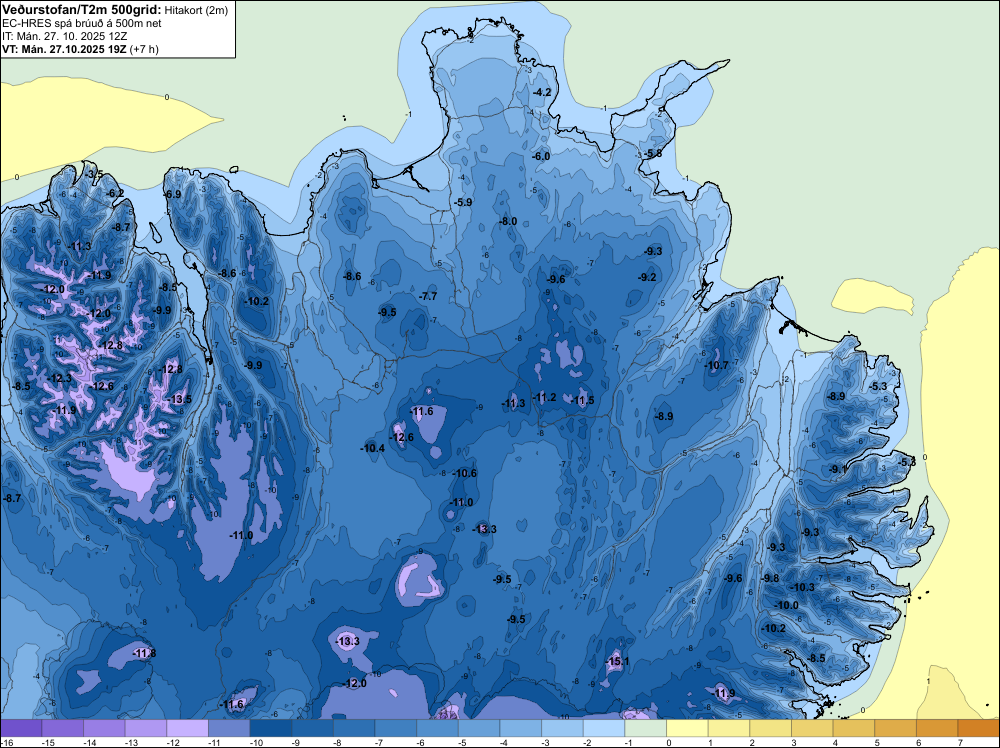This screenshot has width=1000, height=748.
Task: Pick the -5.9 temperature value
Action: coord(463,202)
